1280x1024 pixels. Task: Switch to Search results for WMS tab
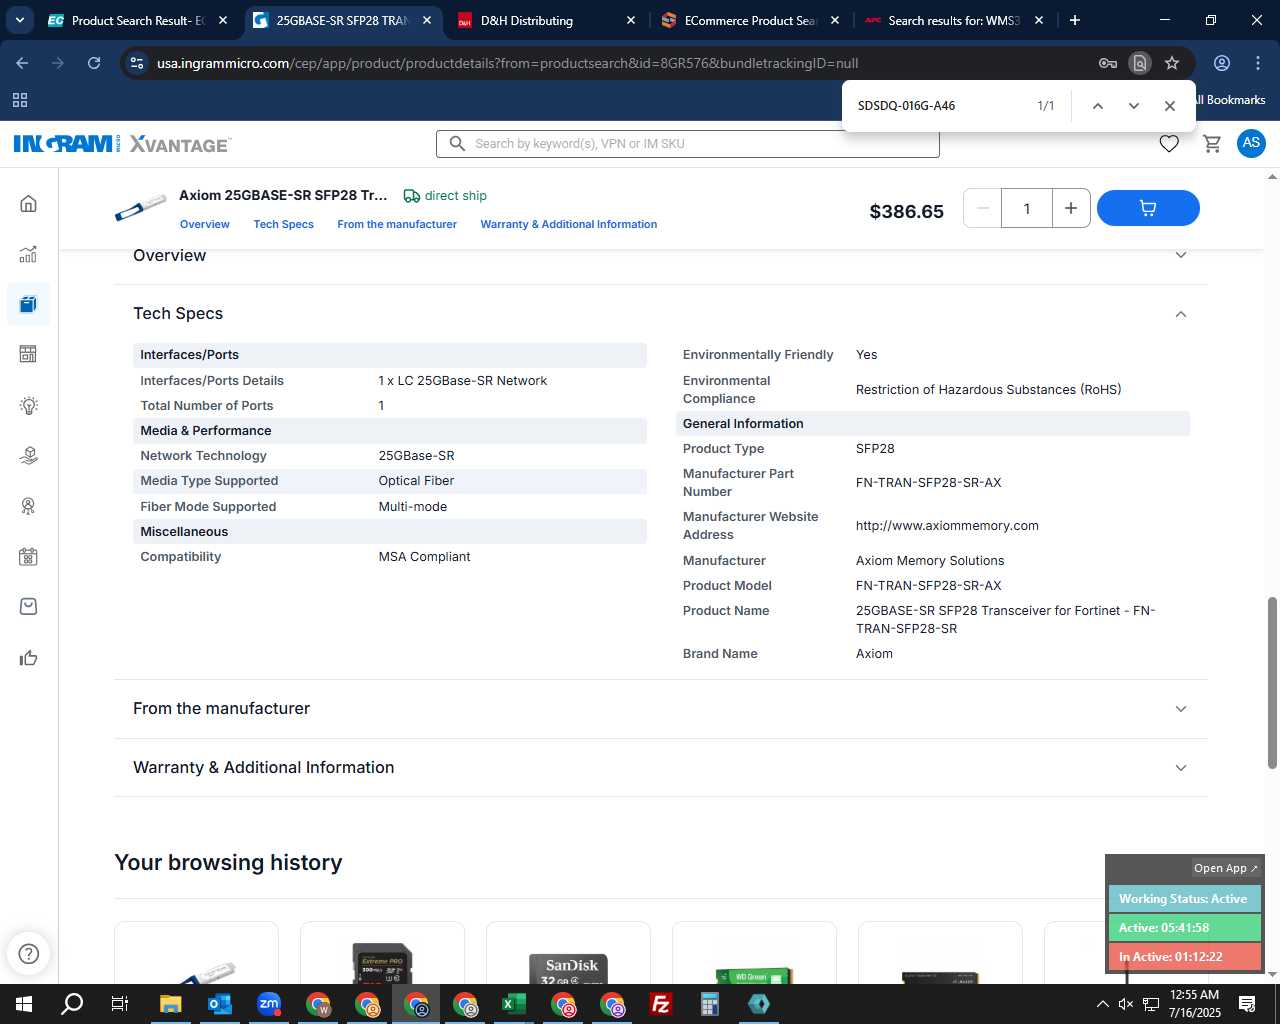954,20
